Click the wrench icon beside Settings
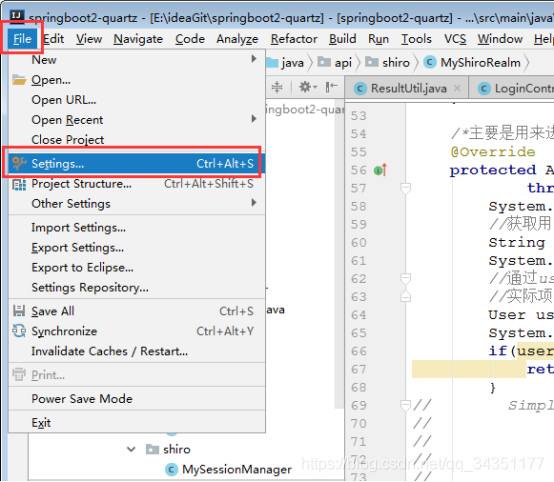The height and width of the screenshot is (482, 554). tap(19, 163)
